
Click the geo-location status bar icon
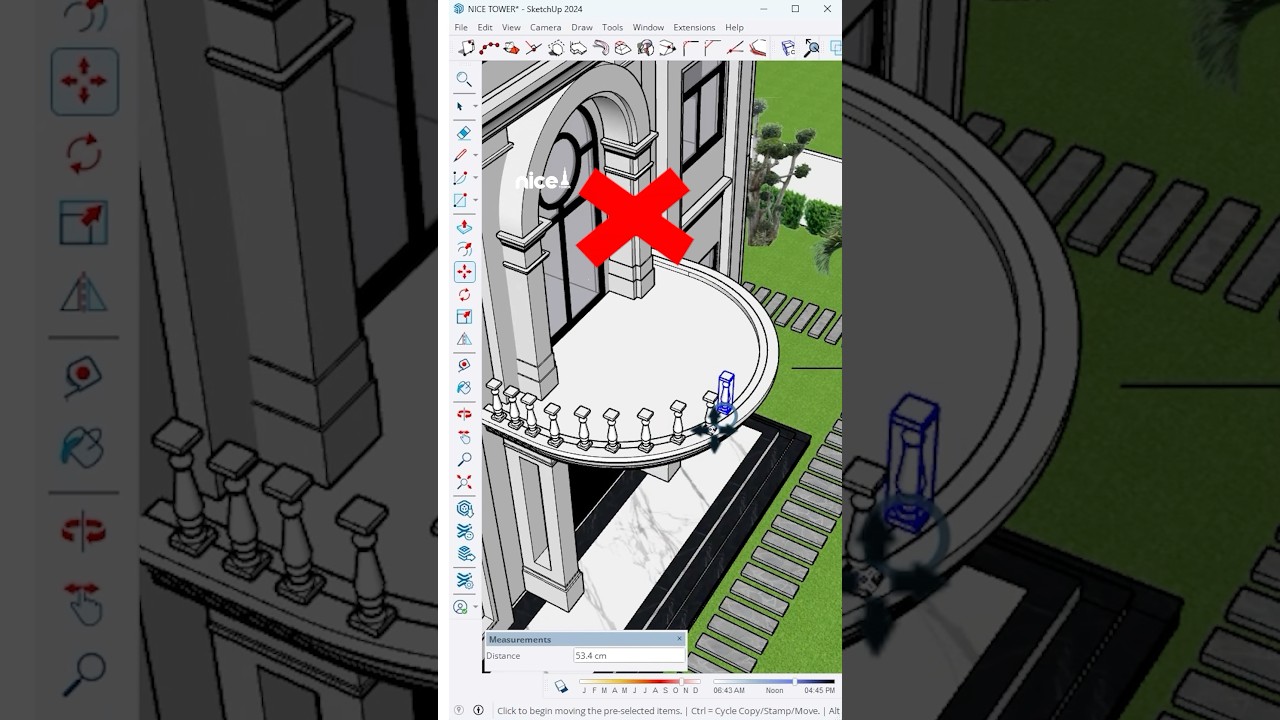tap(459, 711)
